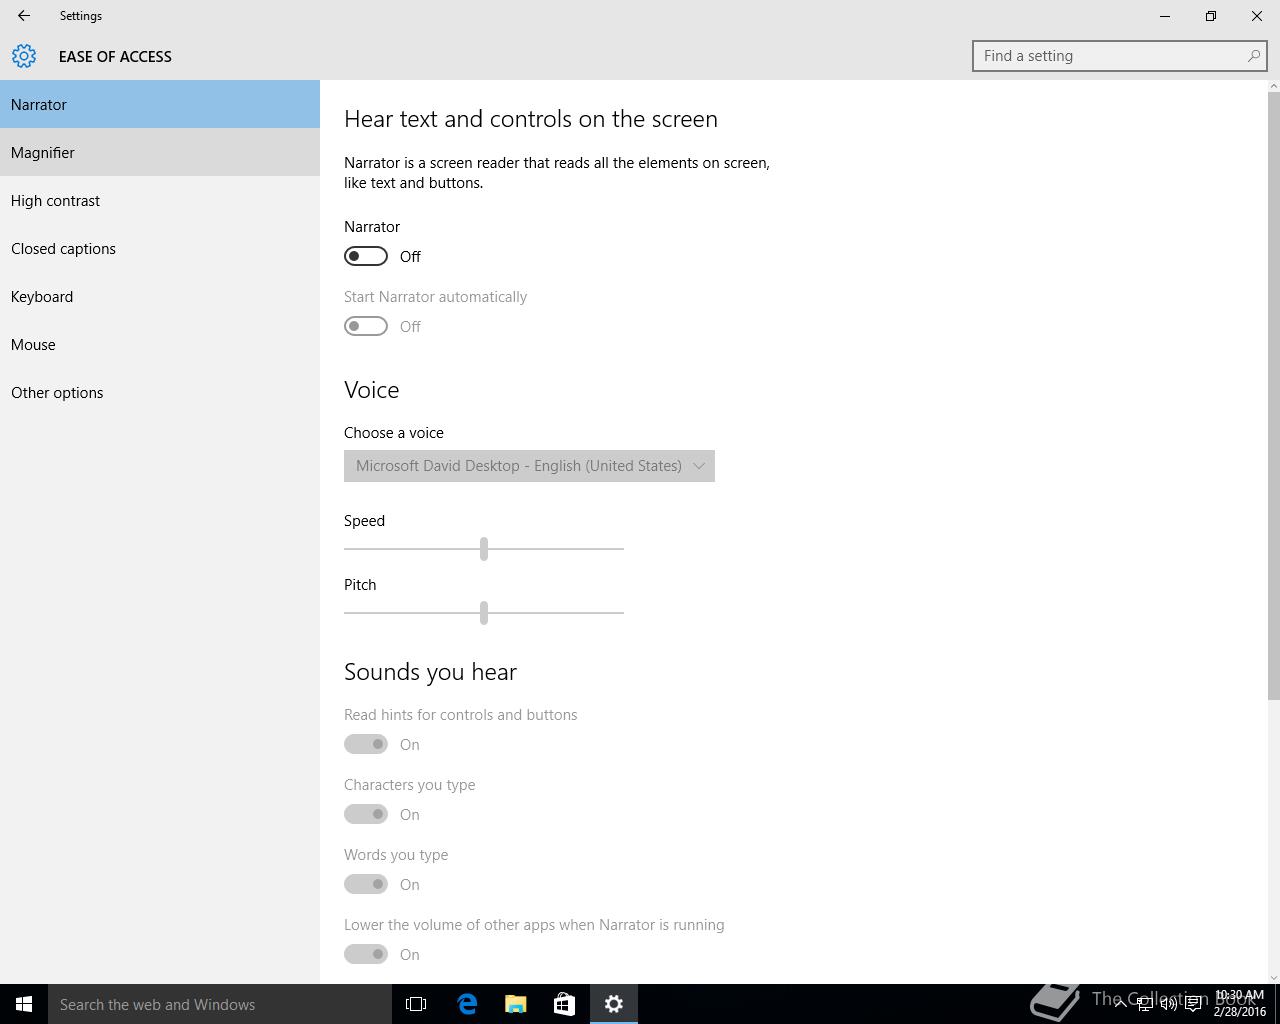
Task: Click the Pitch slider thumb
Action: [x=484, y=612]
